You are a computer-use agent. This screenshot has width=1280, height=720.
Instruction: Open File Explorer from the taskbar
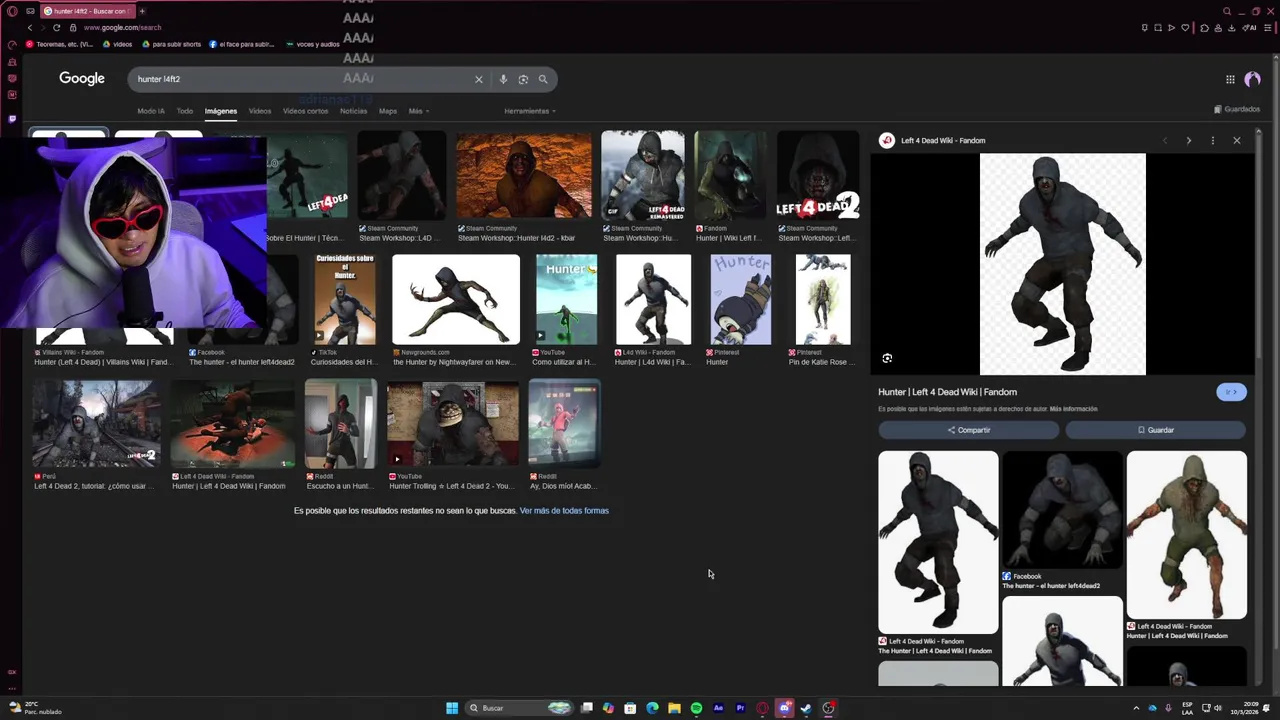click(674, 708)
